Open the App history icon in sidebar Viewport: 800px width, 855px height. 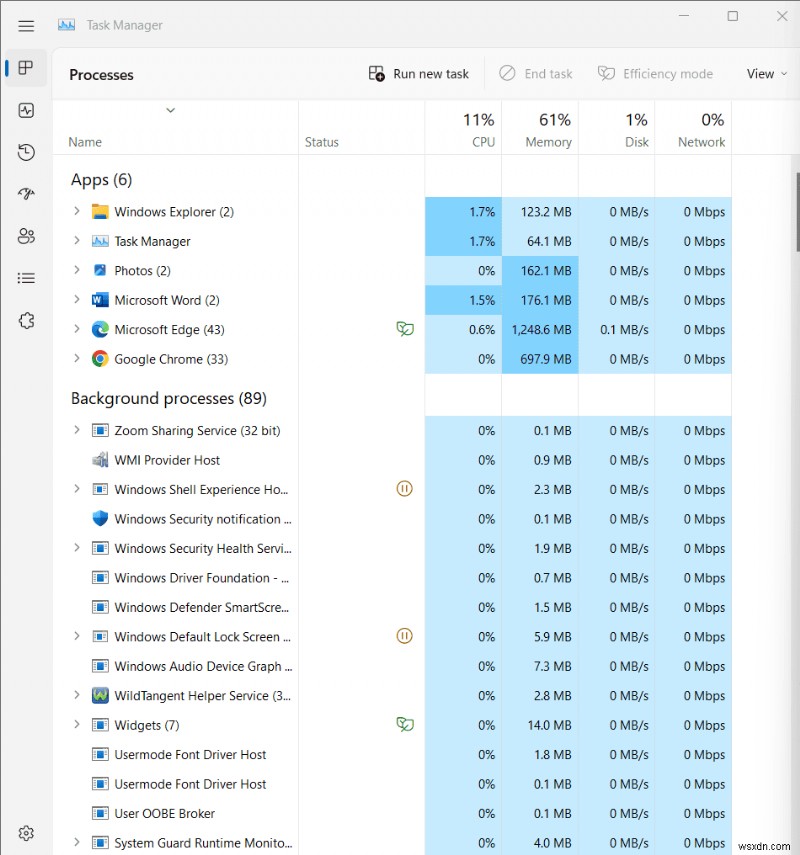tap(26, 152)
